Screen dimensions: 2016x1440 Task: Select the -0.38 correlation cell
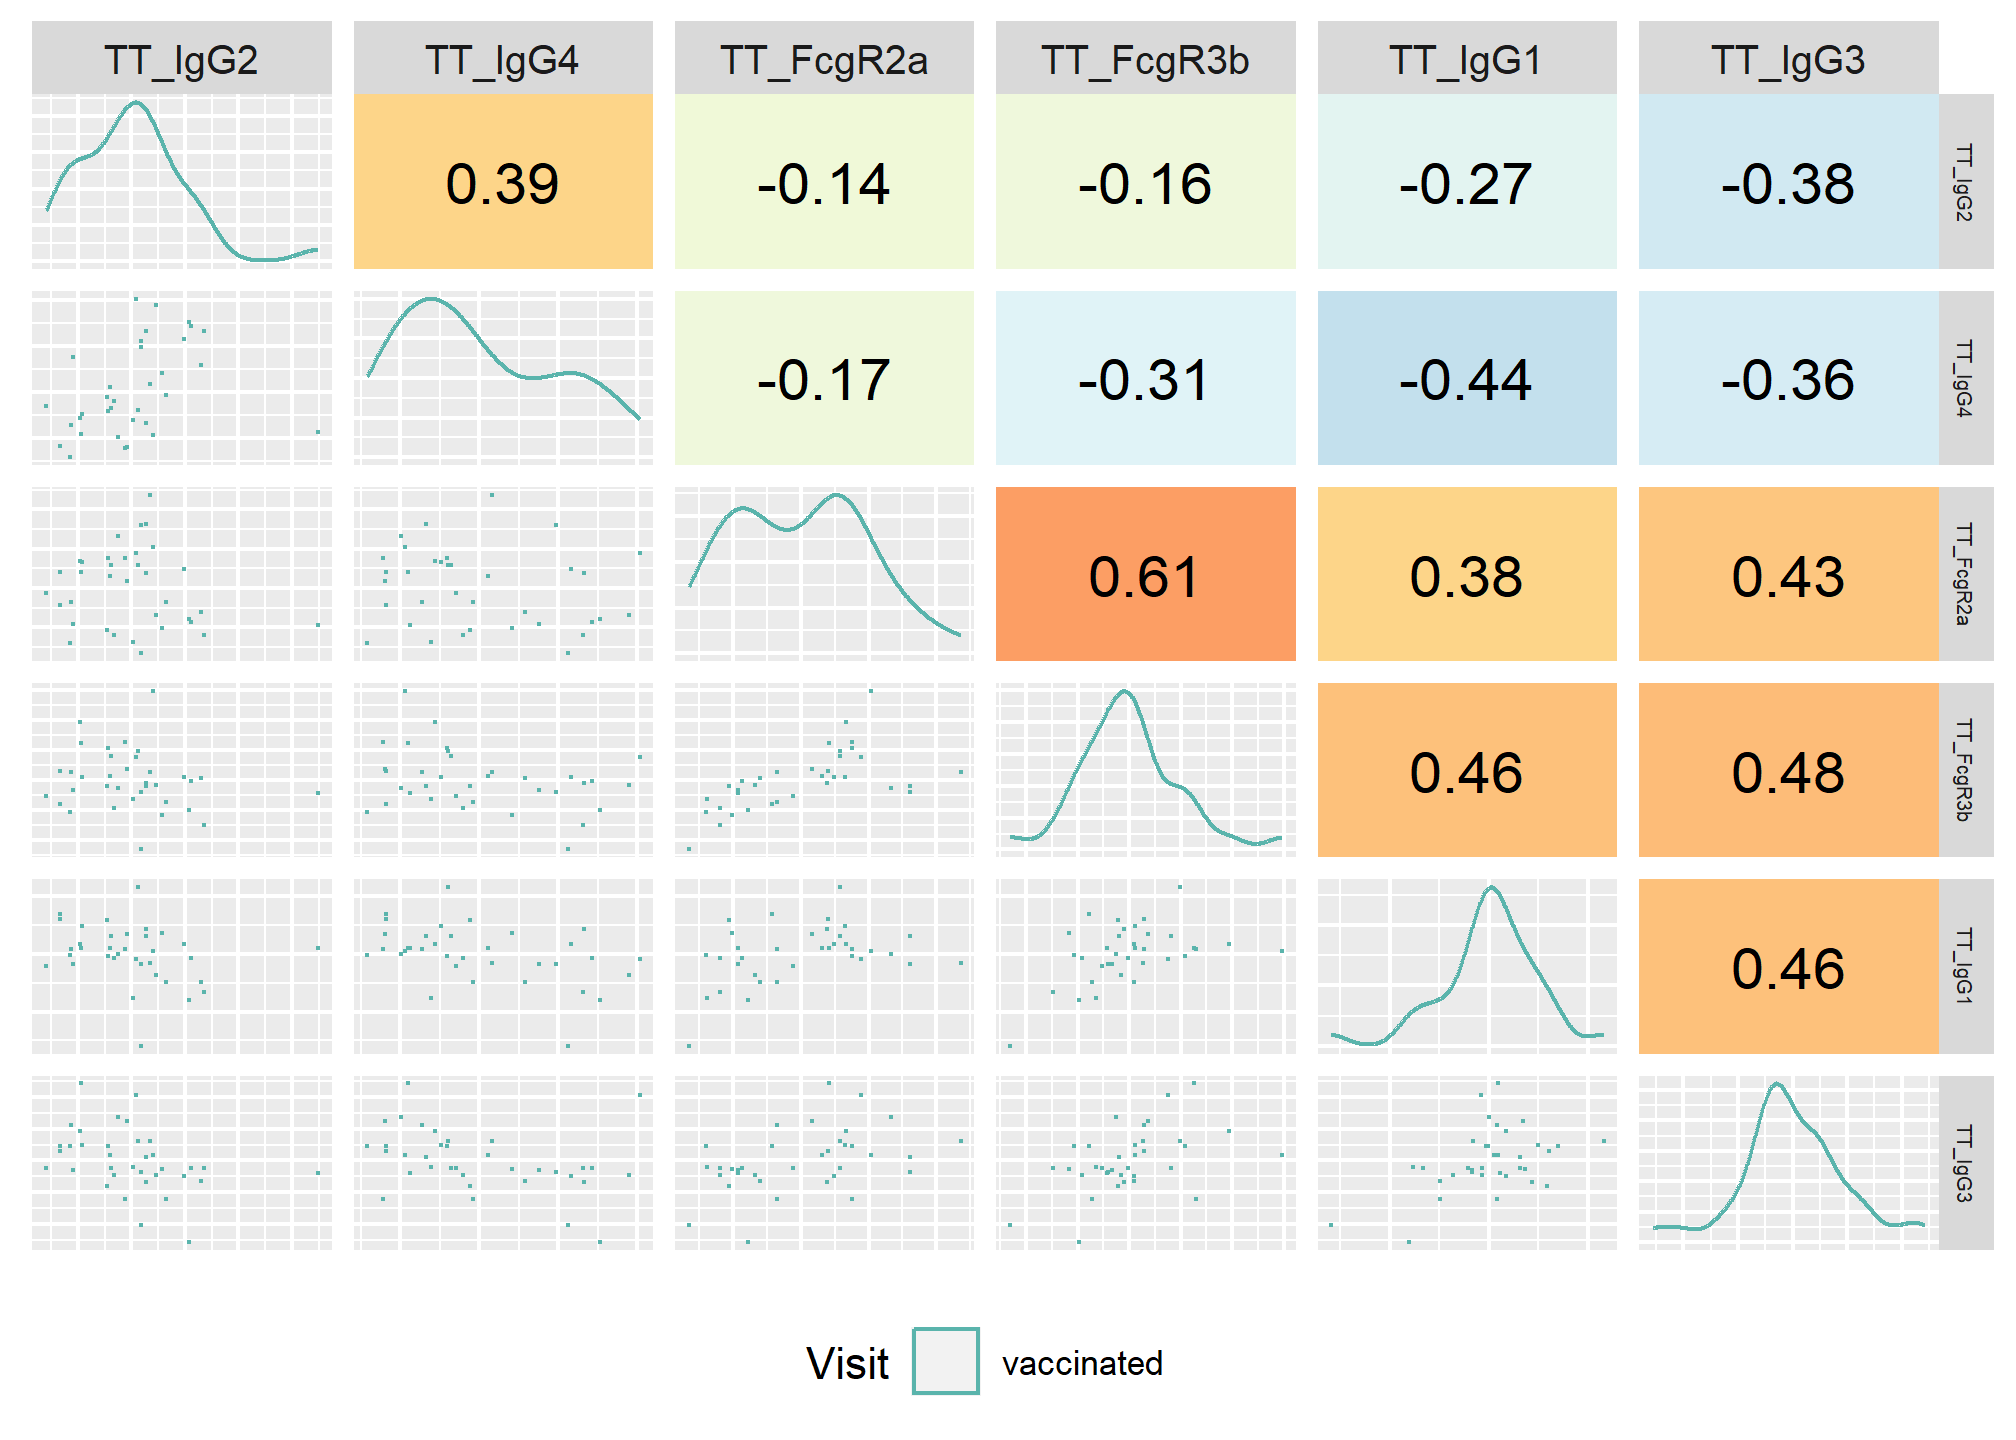(1788, 182)
